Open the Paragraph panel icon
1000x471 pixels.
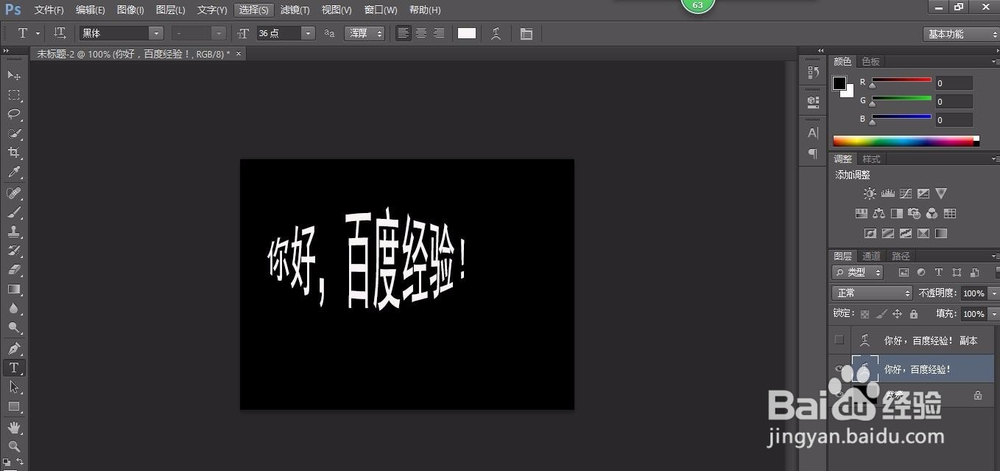pyautogui.click(x=813, y=154)
